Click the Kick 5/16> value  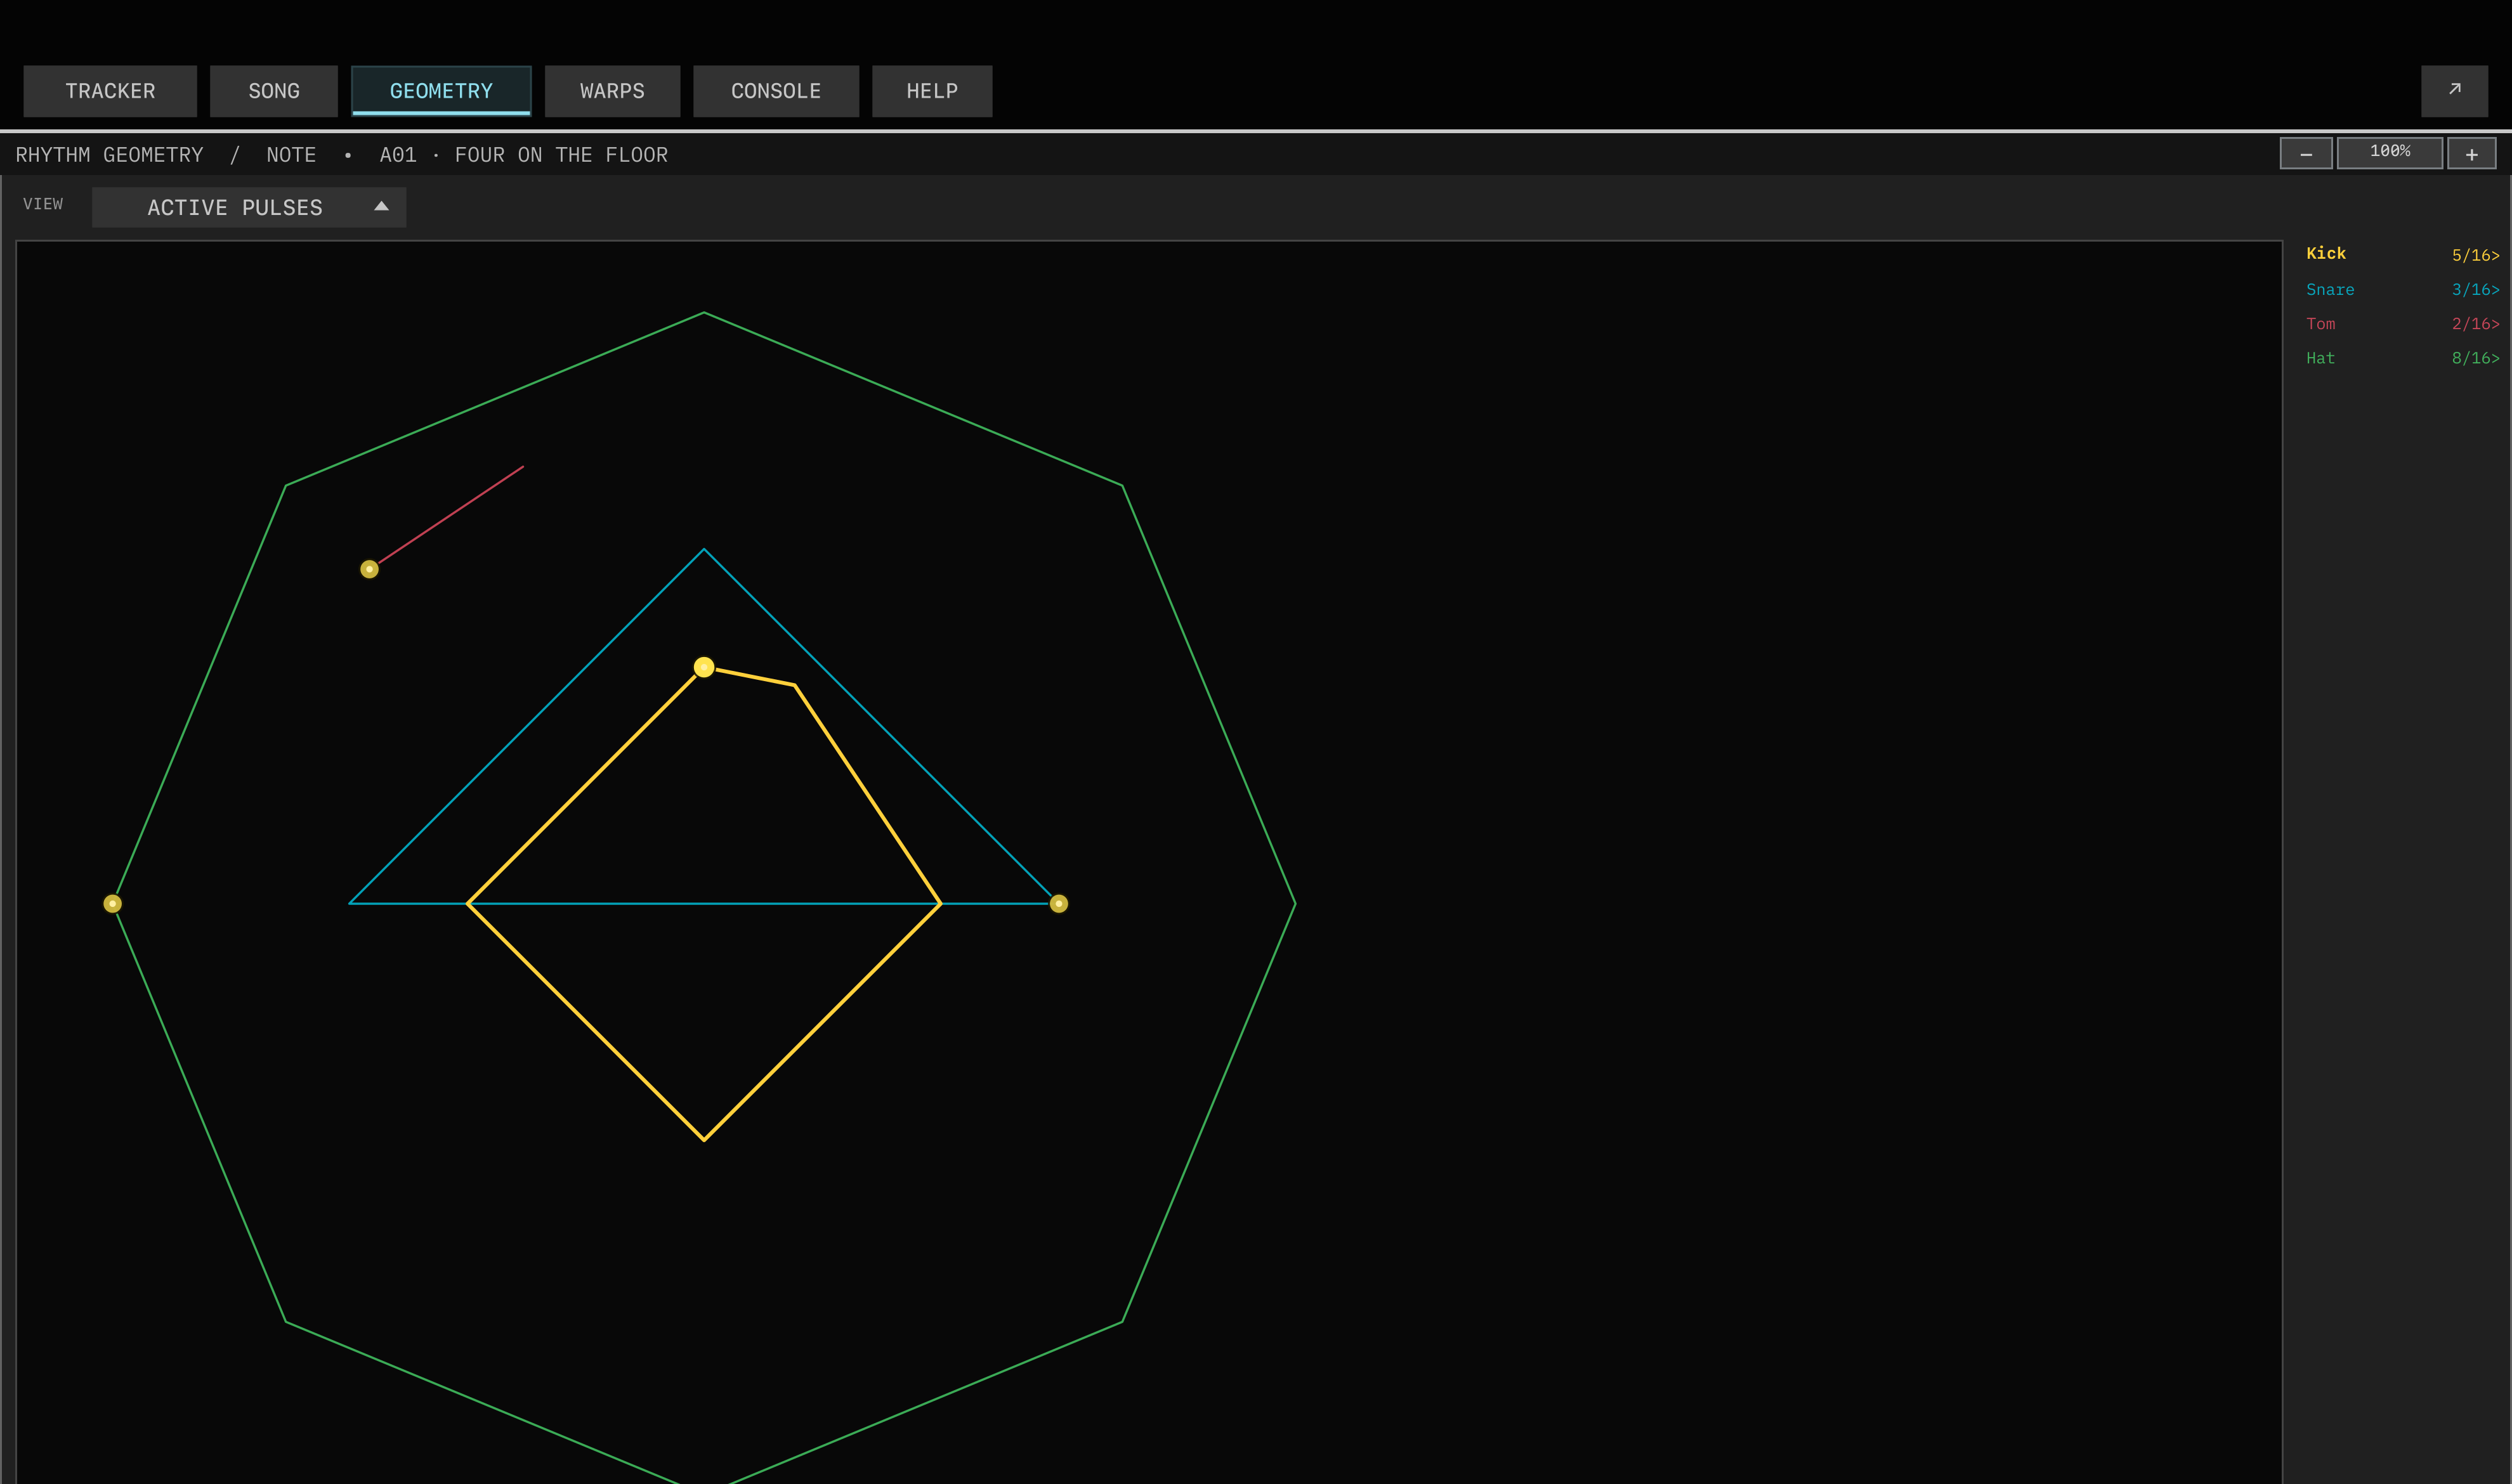pos(2475,255)
